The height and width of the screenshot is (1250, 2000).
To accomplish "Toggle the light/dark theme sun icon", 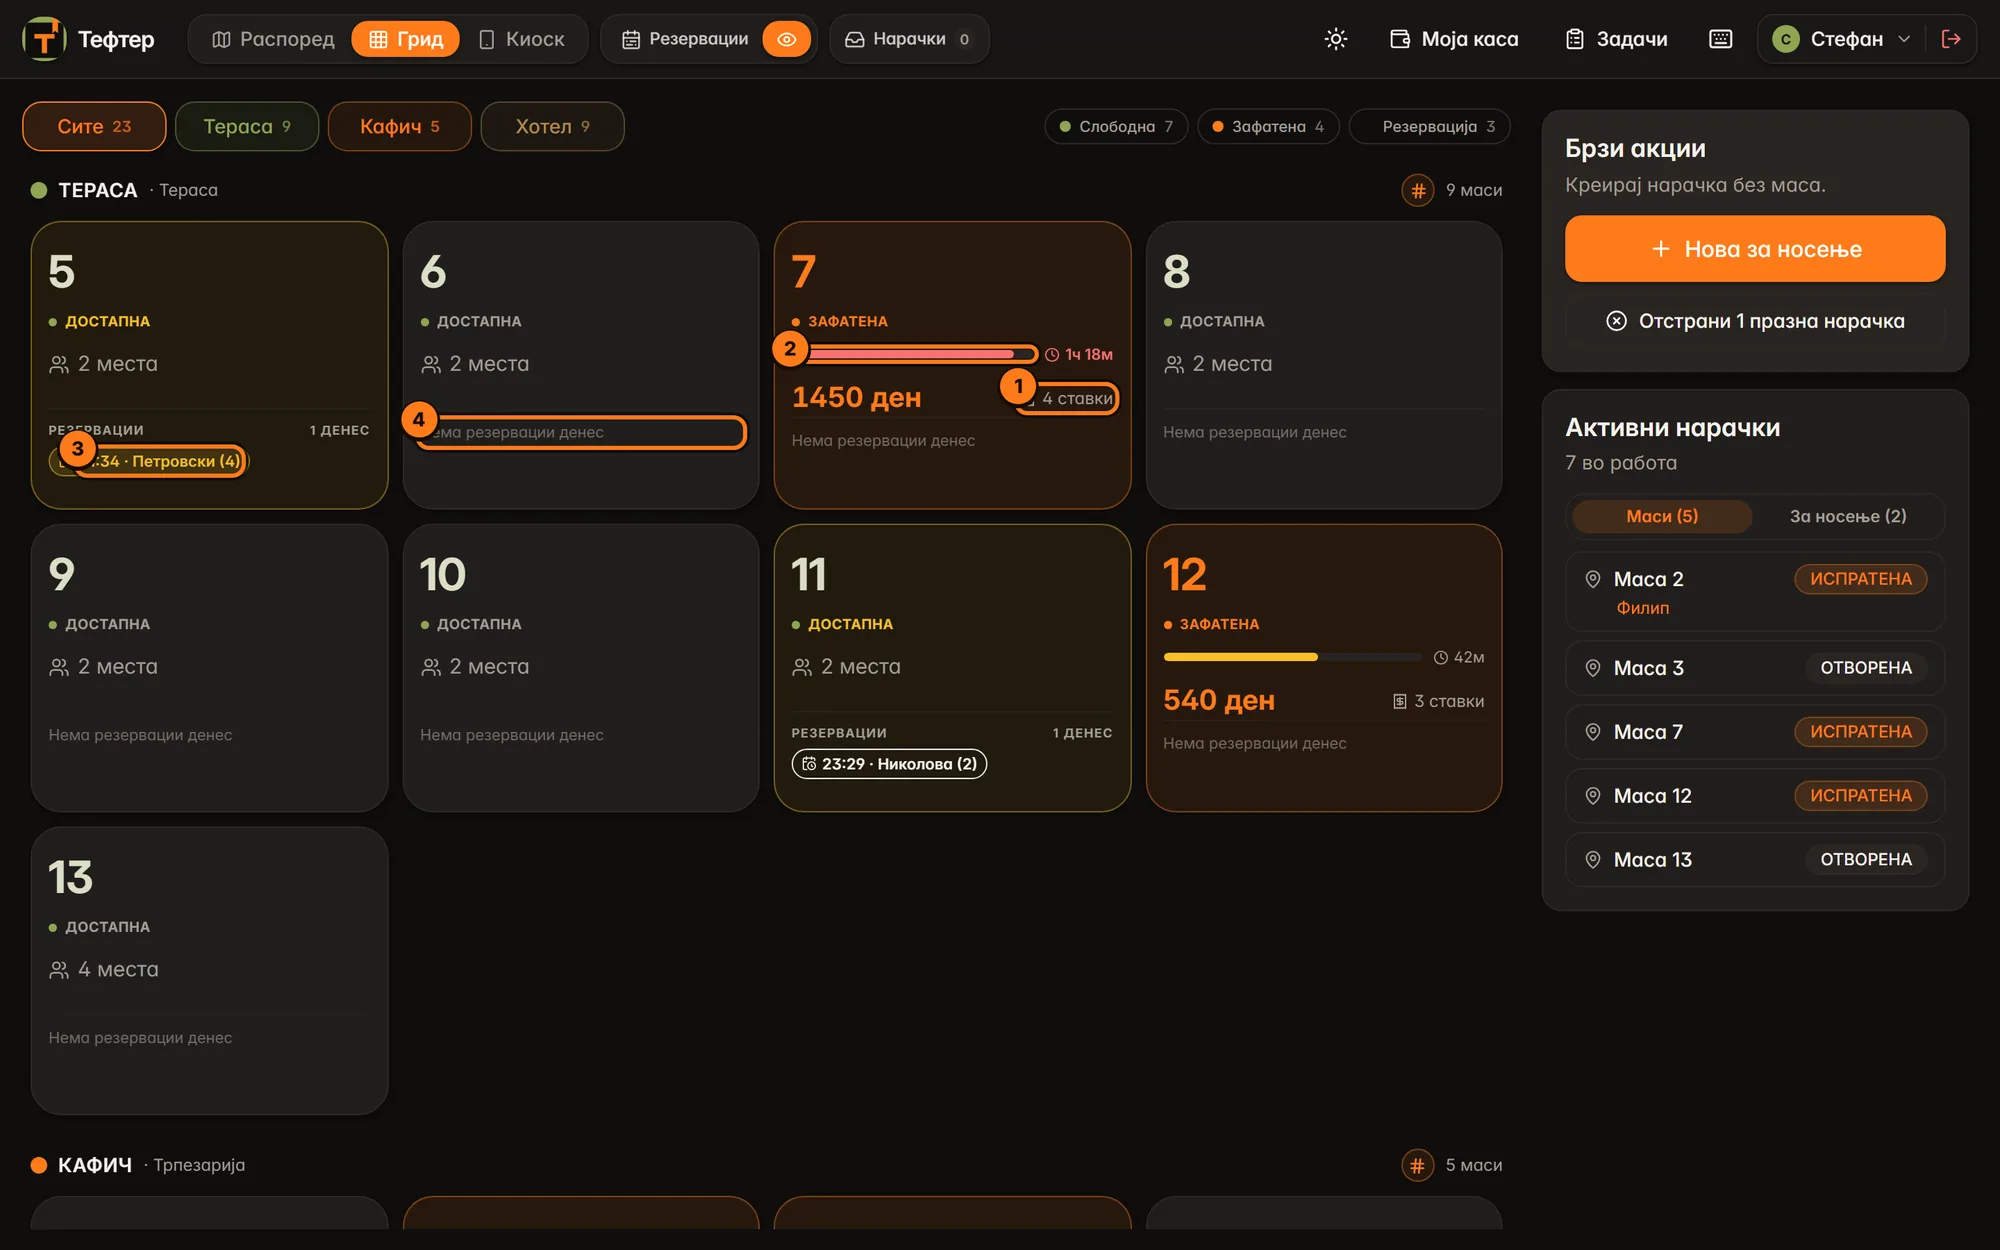I will point(1336,39).
